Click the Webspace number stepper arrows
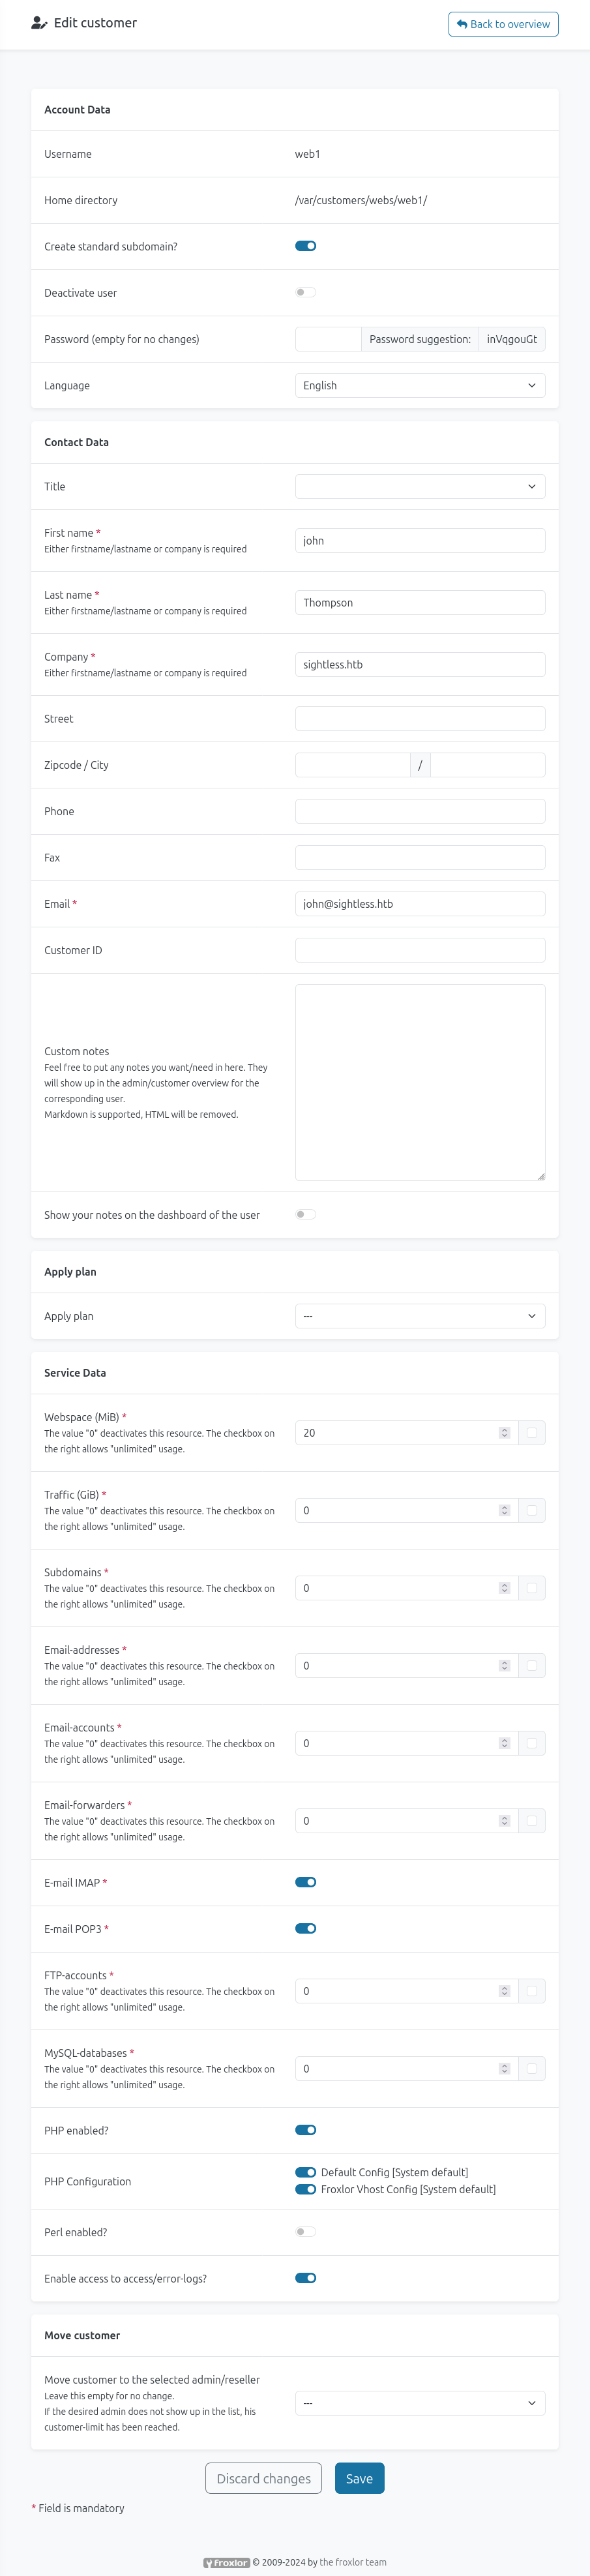 coord(504,1432)
